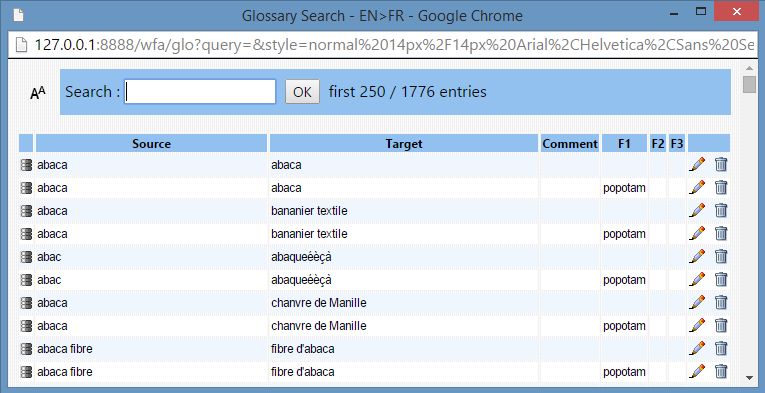Delete the chanvre de Manille entry tagged popotam

pos(721,325)
